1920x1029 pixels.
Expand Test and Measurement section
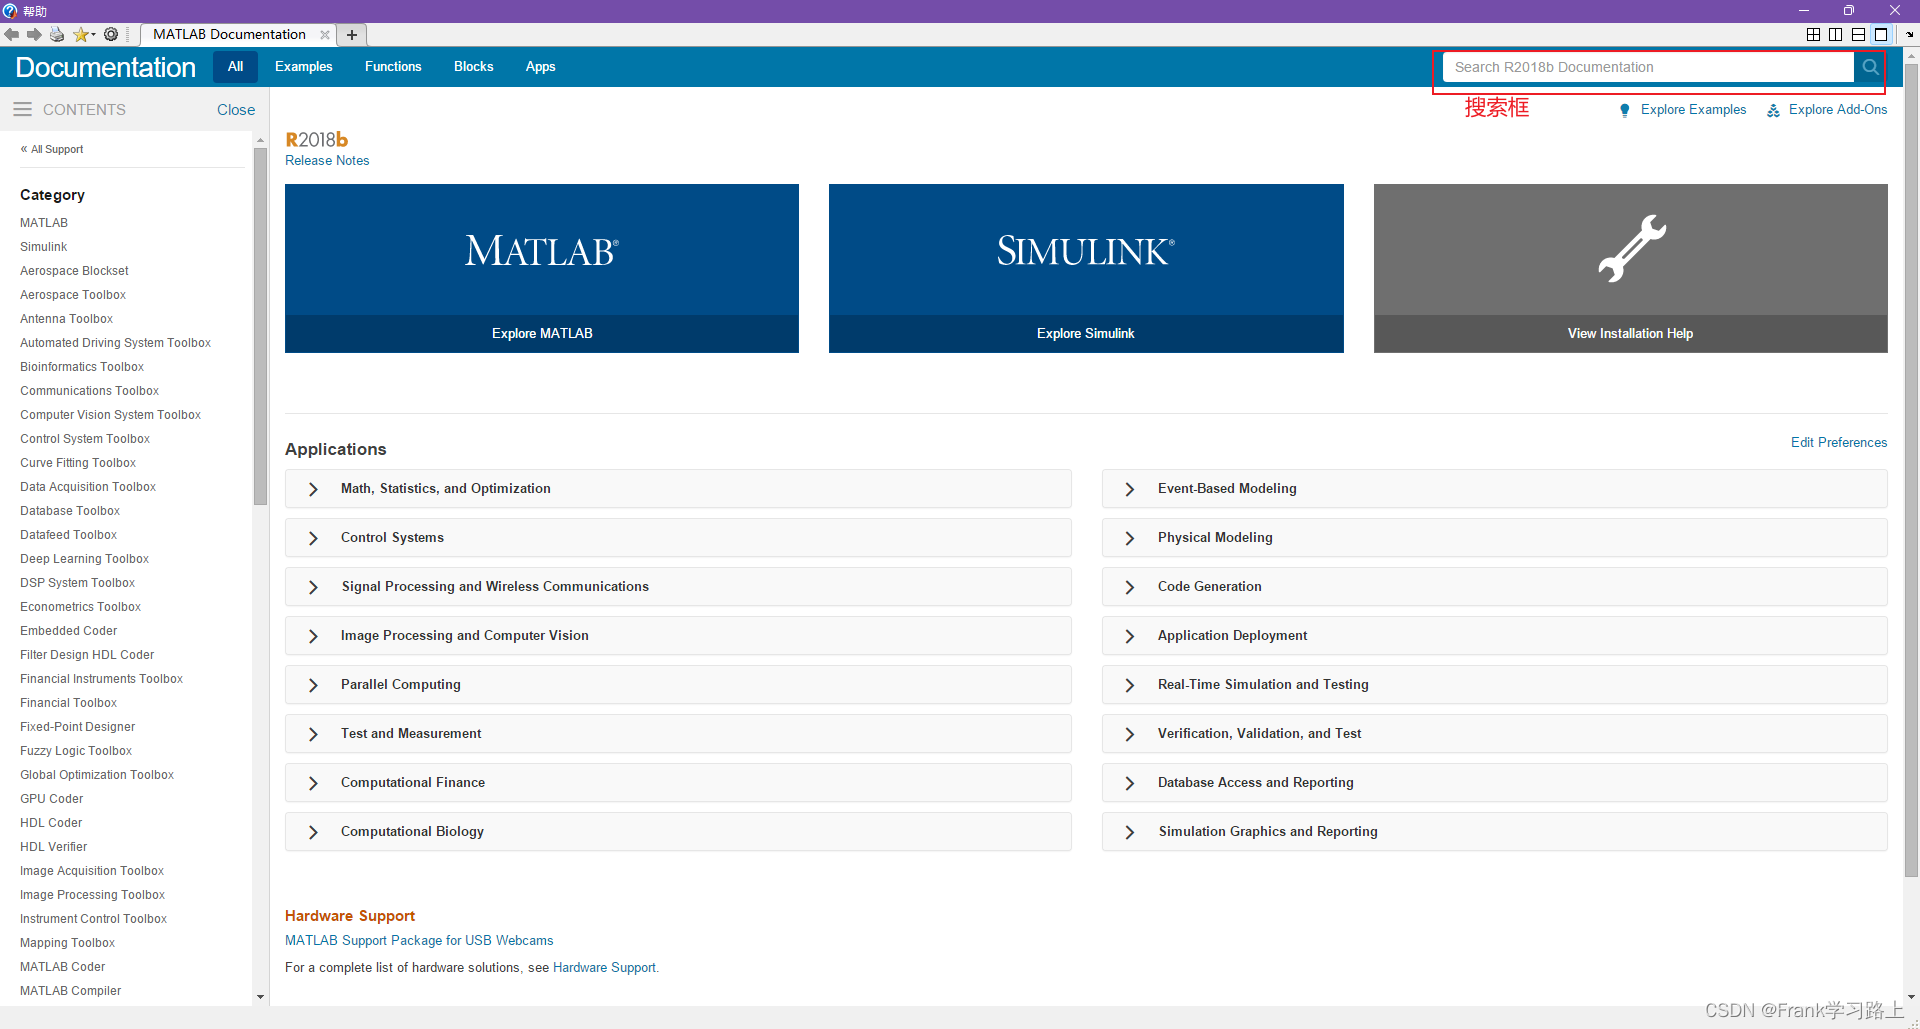(x=678, y=734)
